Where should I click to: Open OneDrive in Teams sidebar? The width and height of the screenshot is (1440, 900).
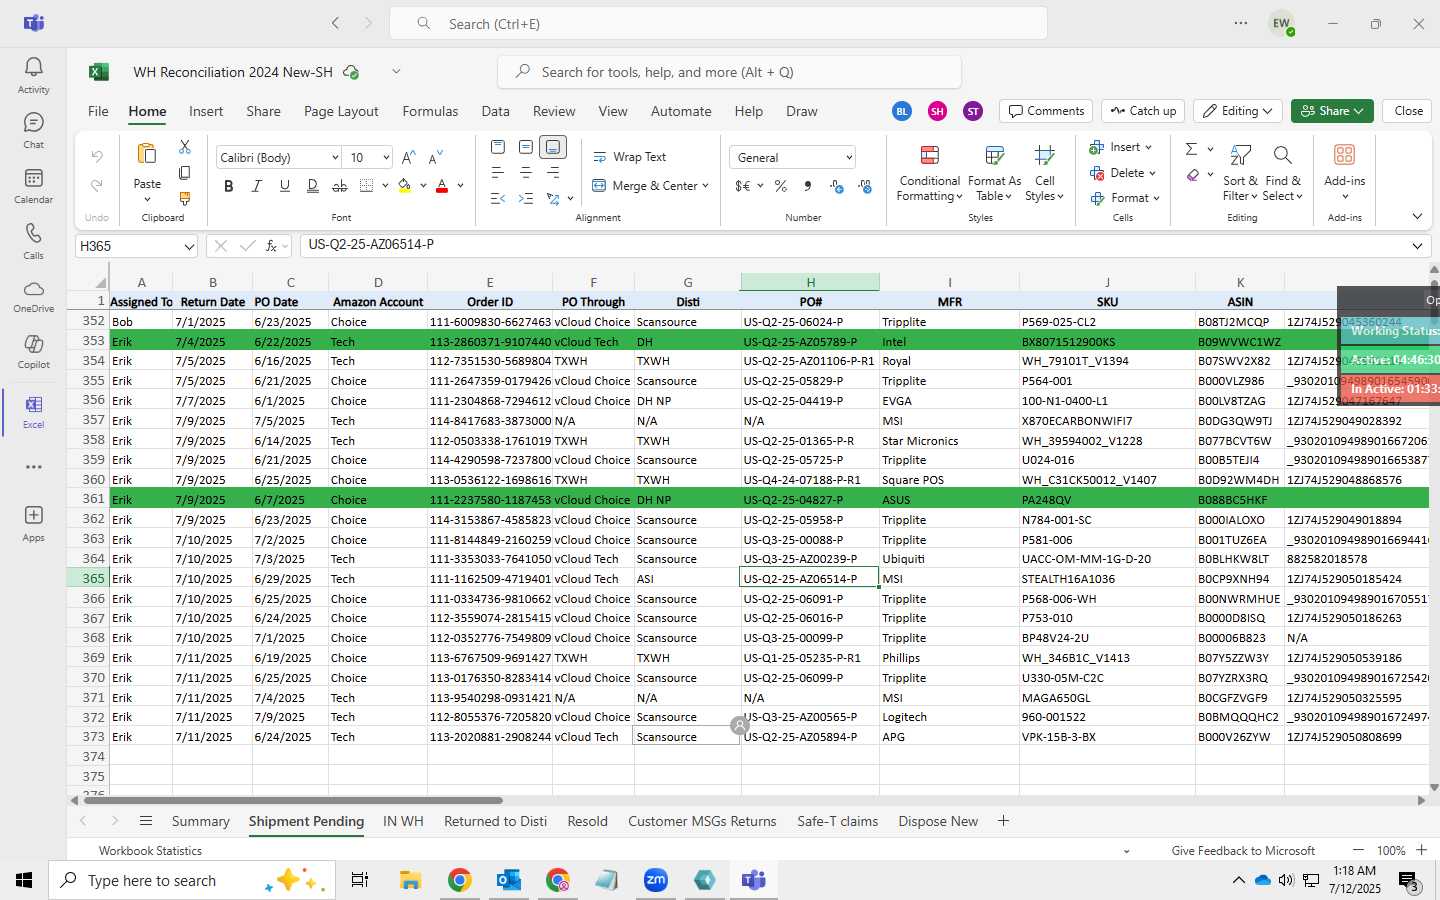(x=33, y=296)
